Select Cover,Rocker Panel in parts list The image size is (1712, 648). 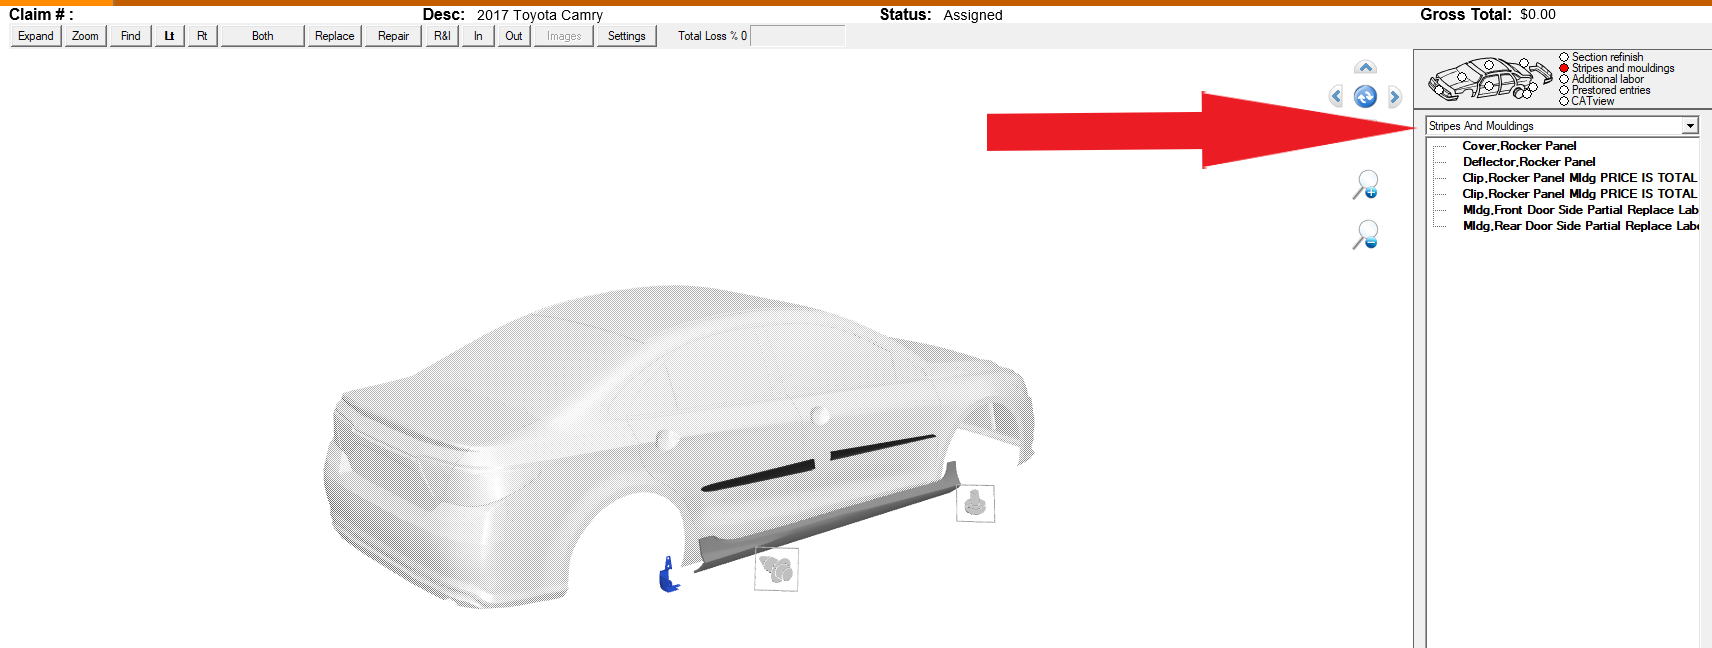point(1518,146)
